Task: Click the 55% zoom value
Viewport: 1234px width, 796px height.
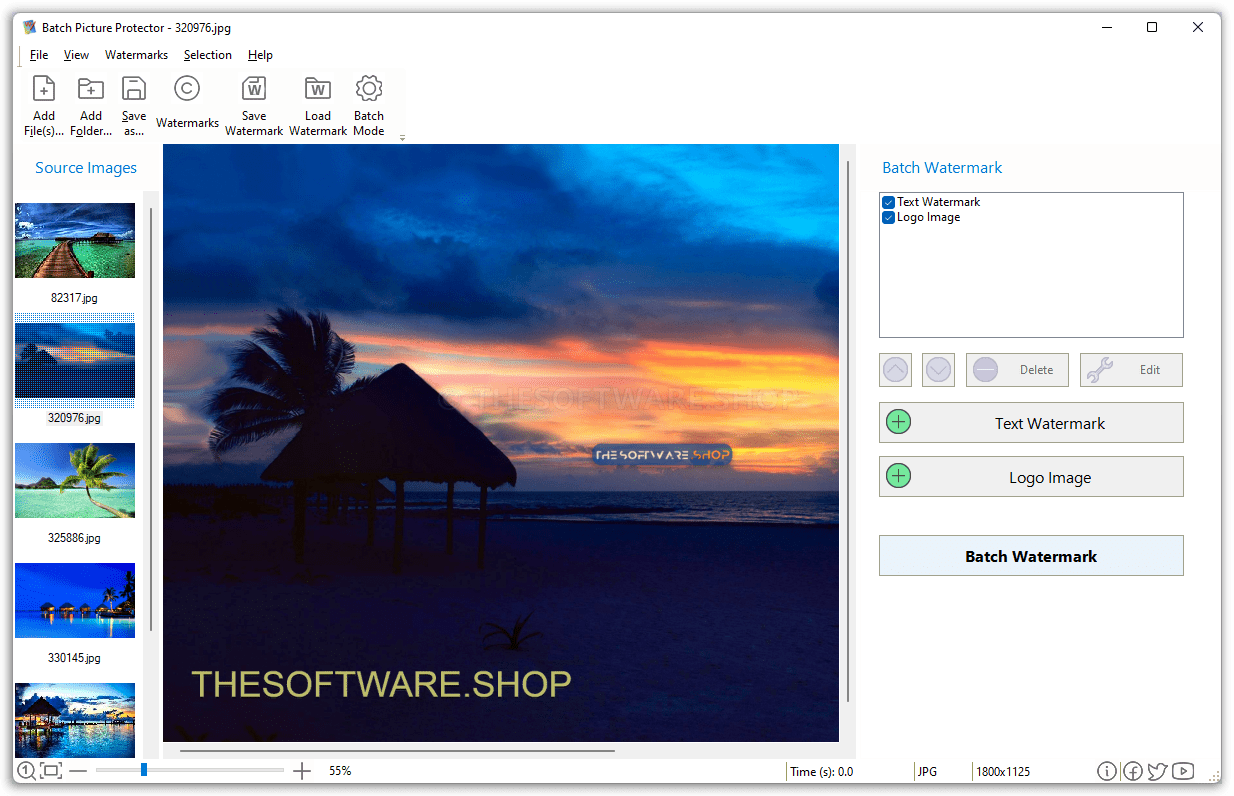Action: (x=340, y=771)
